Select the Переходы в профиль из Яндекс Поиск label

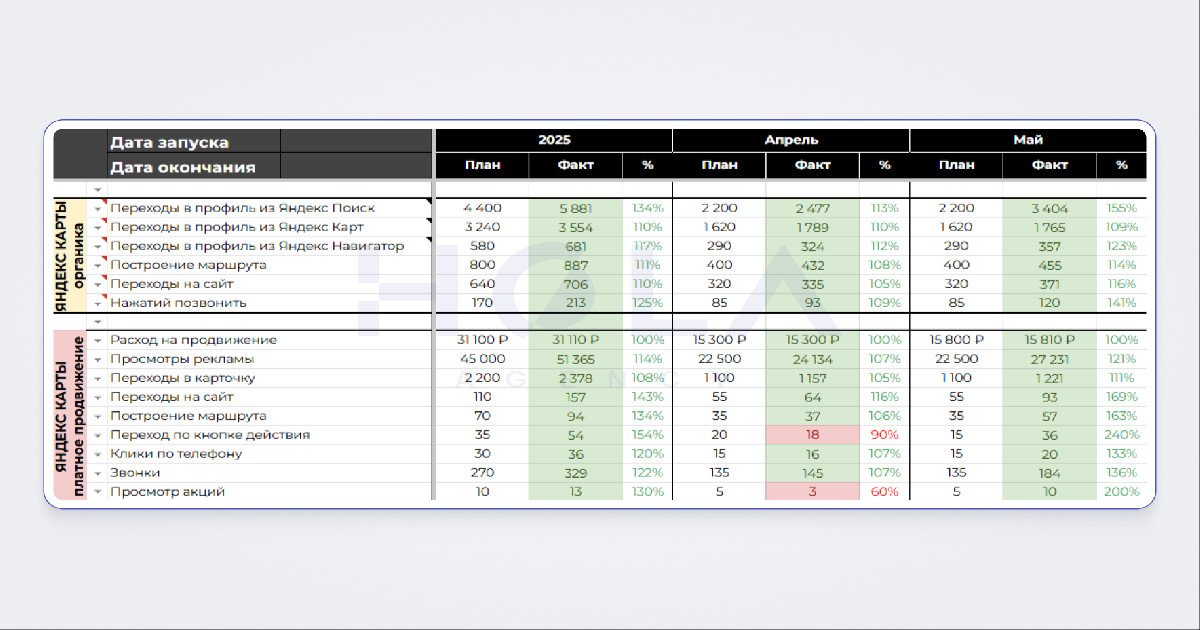[x=243, y=208]
